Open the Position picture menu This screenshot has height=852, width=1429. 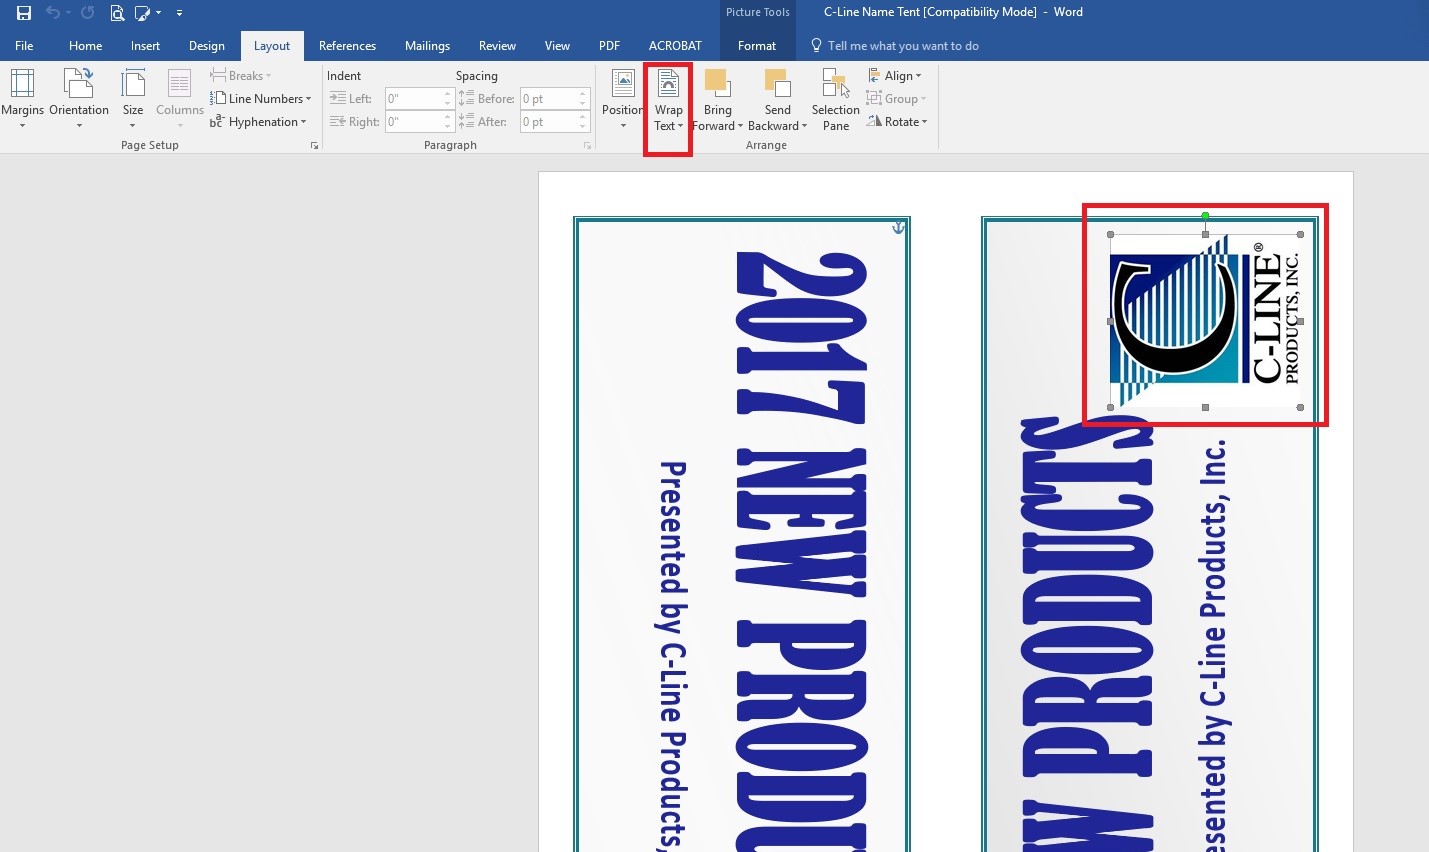pyautogui.click(x=623, y=100)
